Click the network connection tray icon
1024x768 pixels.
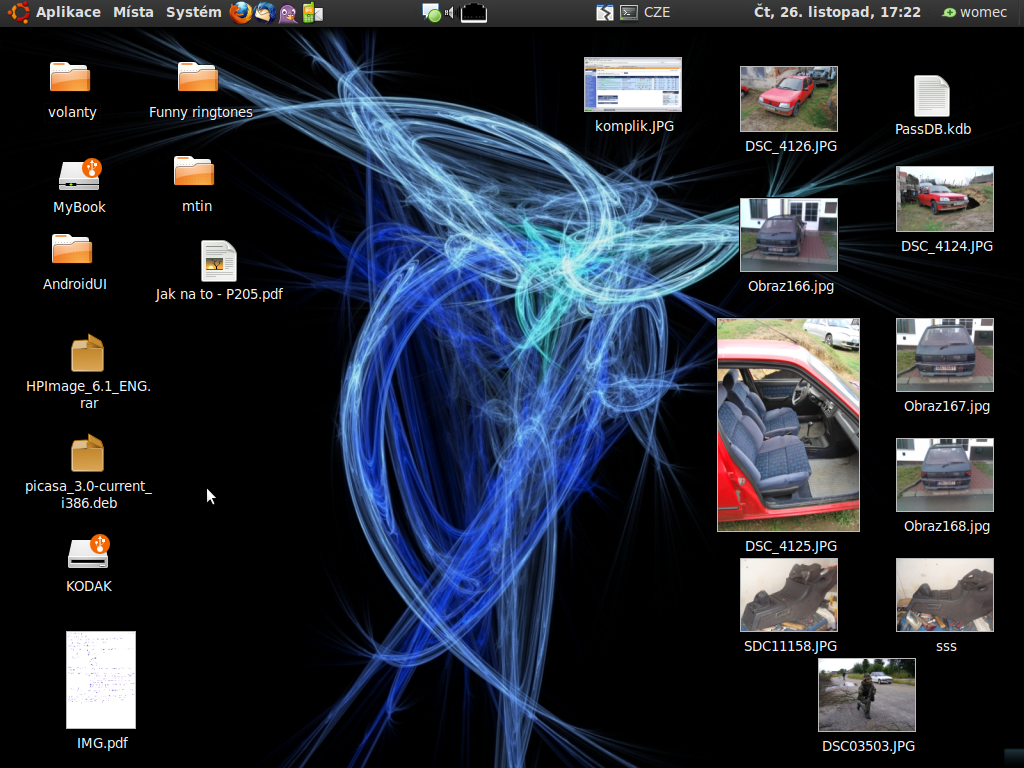click(474, 12)
